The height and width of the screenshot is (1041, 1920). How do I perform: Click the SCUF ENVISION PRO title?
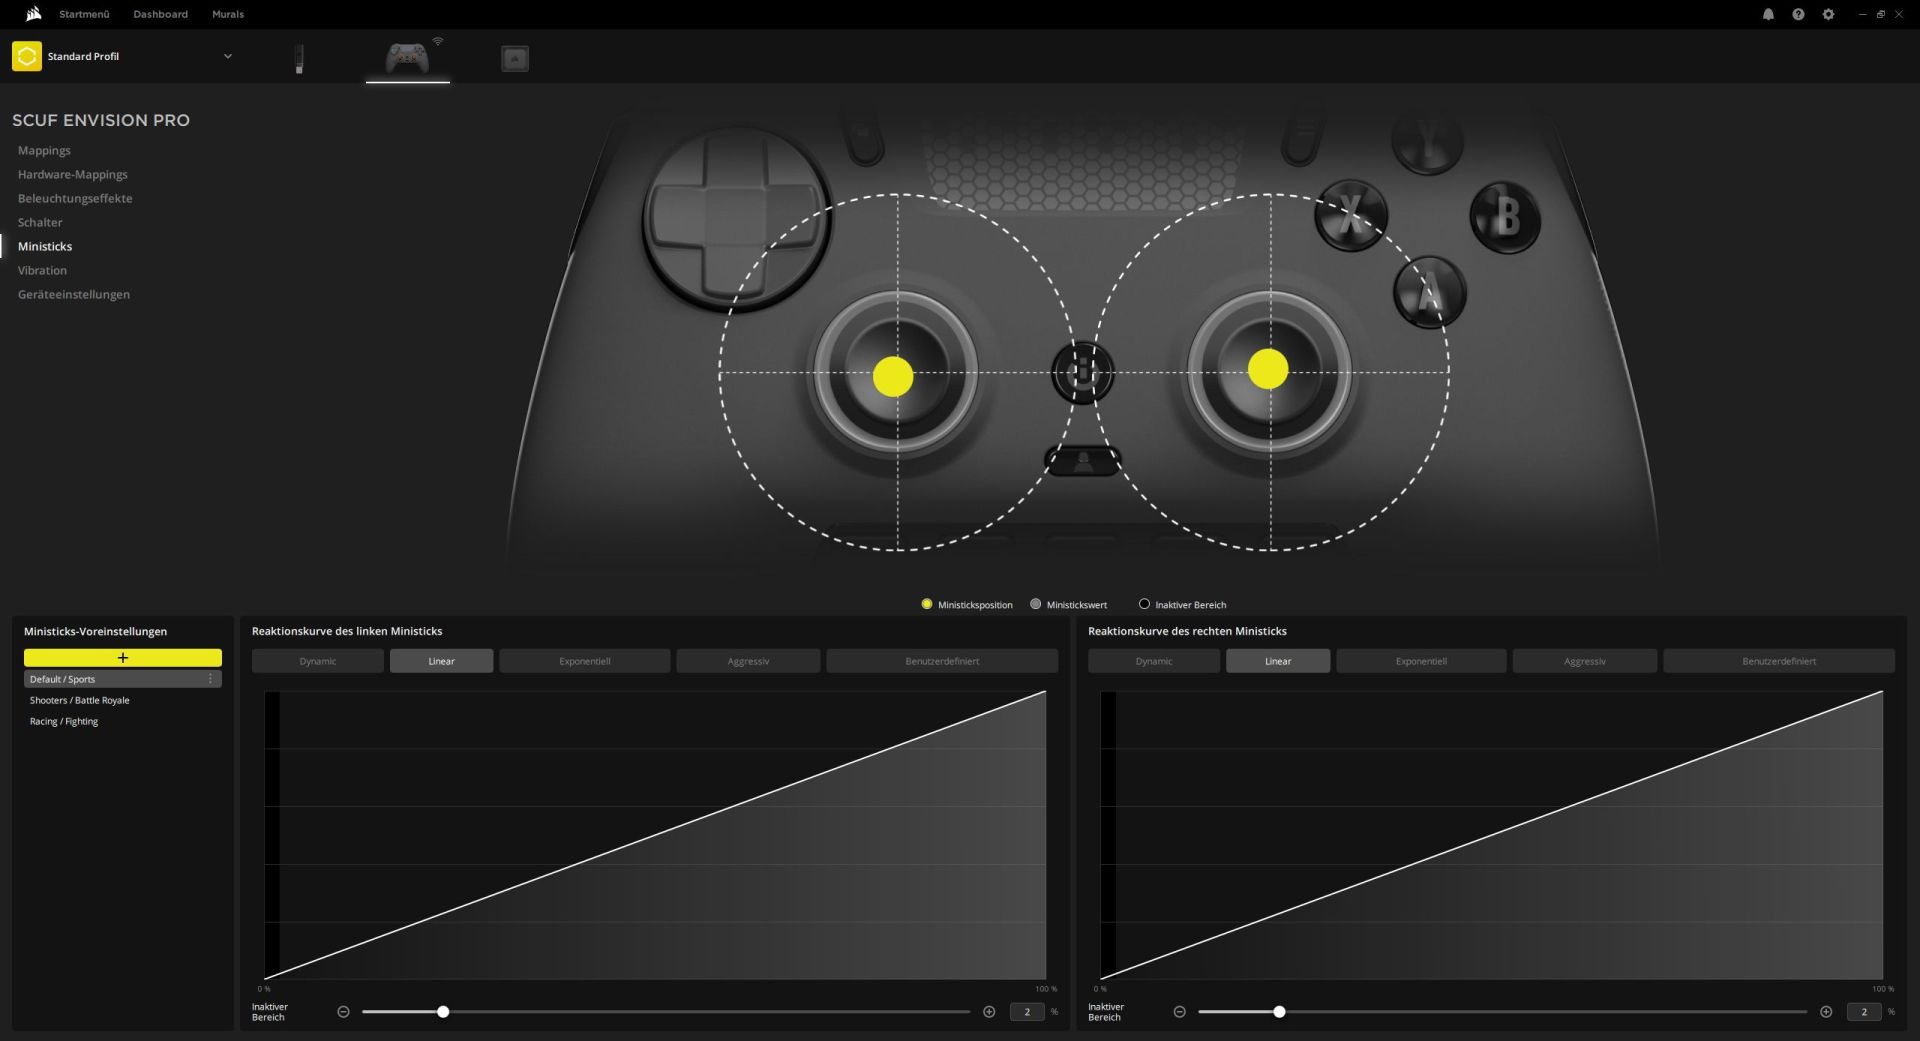pos(101,120)
